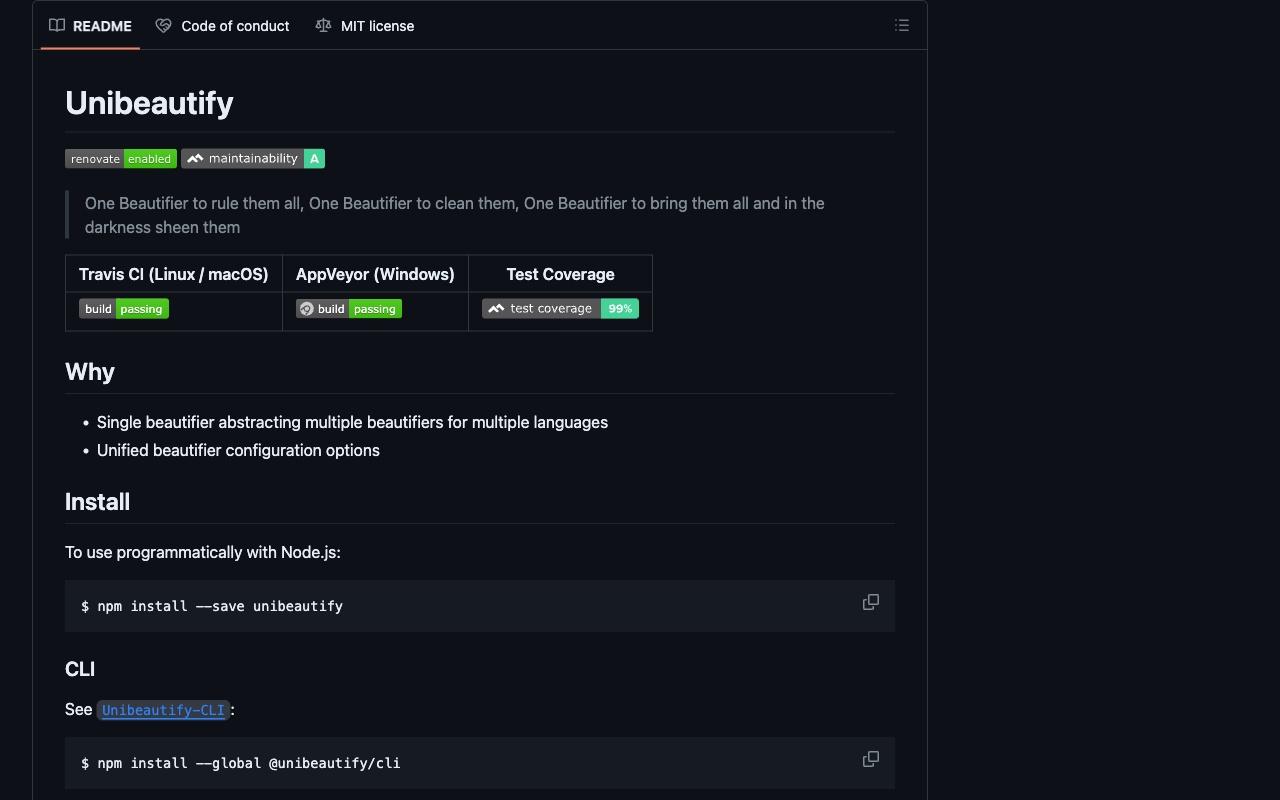Click the Travis CI build passing badge
The image size is (1280, 800).
(124, 309)
